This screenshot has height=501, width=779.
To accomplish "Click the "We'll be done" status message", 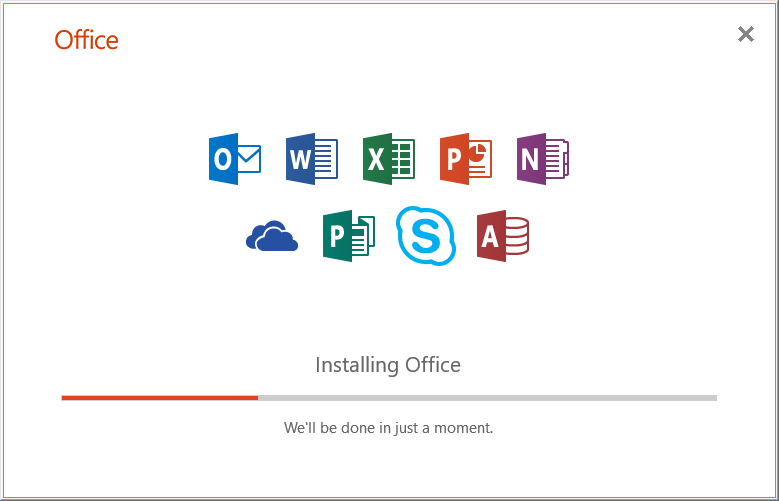I will 389,427.
